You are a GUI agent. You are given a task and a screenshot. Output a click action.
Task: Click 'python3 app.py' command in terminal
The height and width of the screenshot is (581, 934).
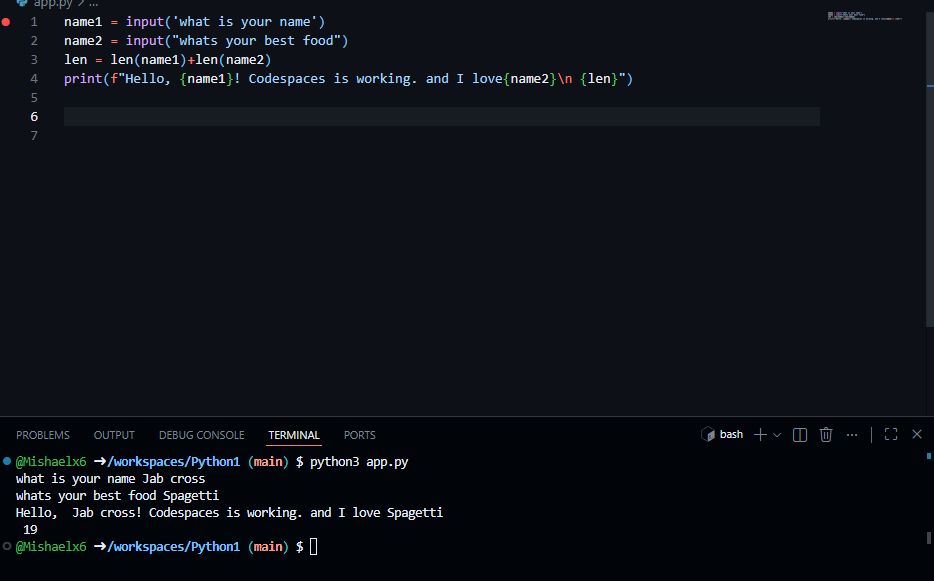pyautogui.click(x=359, y=462)
